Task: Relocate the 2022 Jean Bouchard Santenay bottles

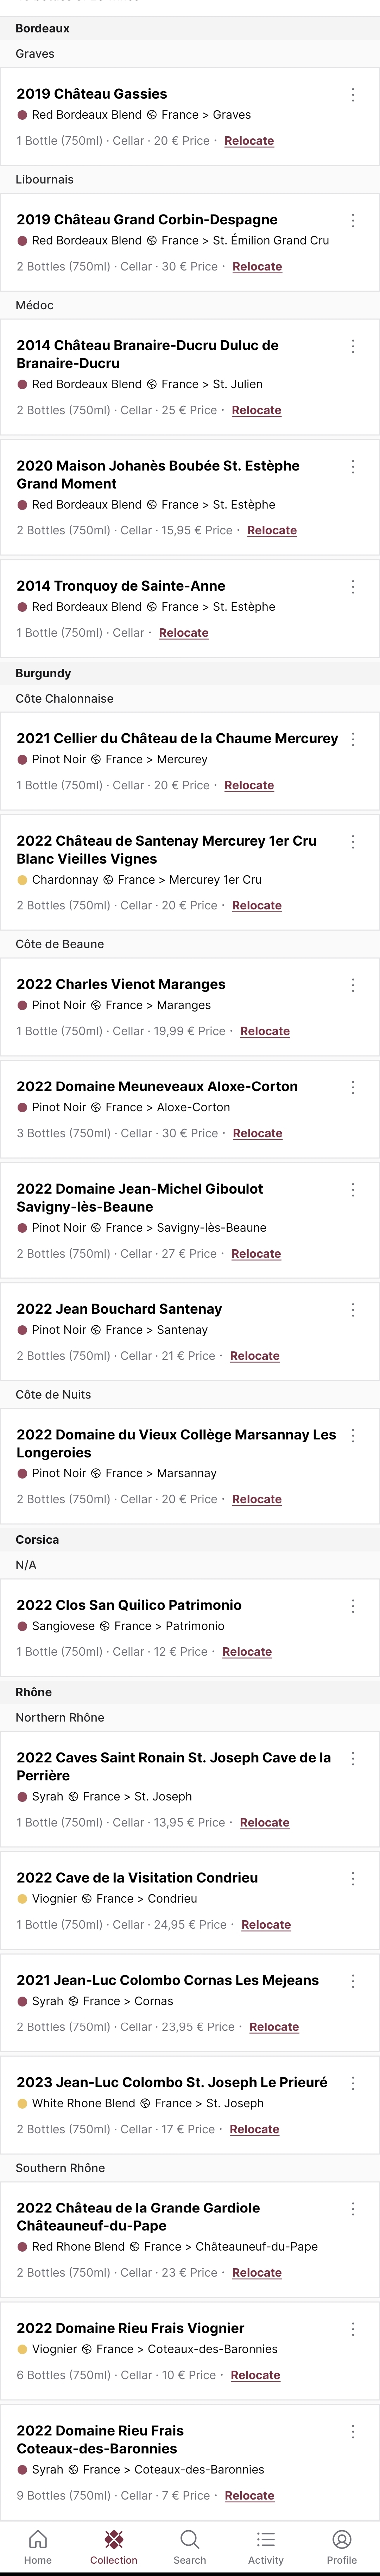Action: (255, 1356)
